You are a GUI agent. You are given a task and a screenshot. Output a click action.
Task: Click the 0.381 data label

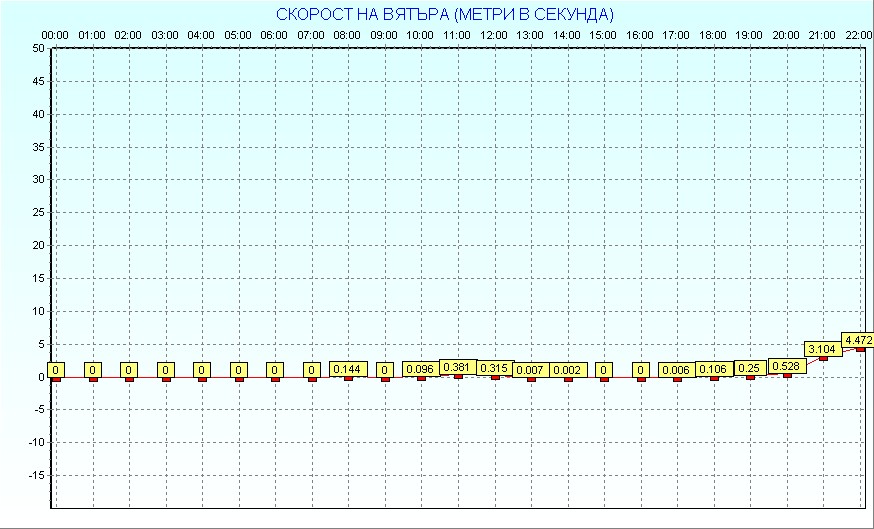457,367
